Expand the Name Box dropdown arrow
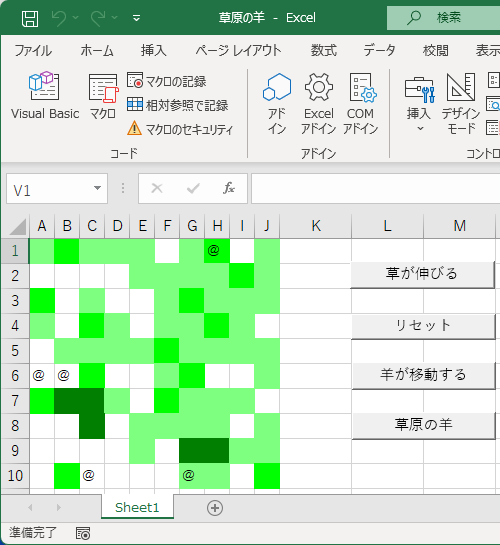 (x=97, y=188)
